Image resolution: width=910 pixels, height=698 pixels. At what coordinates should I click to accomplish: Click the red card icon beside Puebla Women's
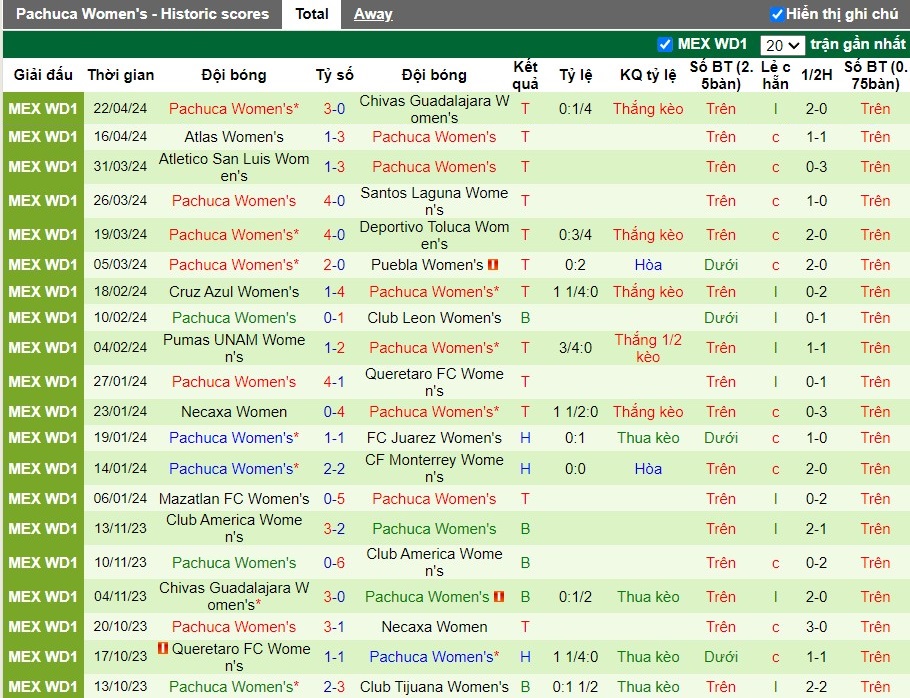point(493,265)
